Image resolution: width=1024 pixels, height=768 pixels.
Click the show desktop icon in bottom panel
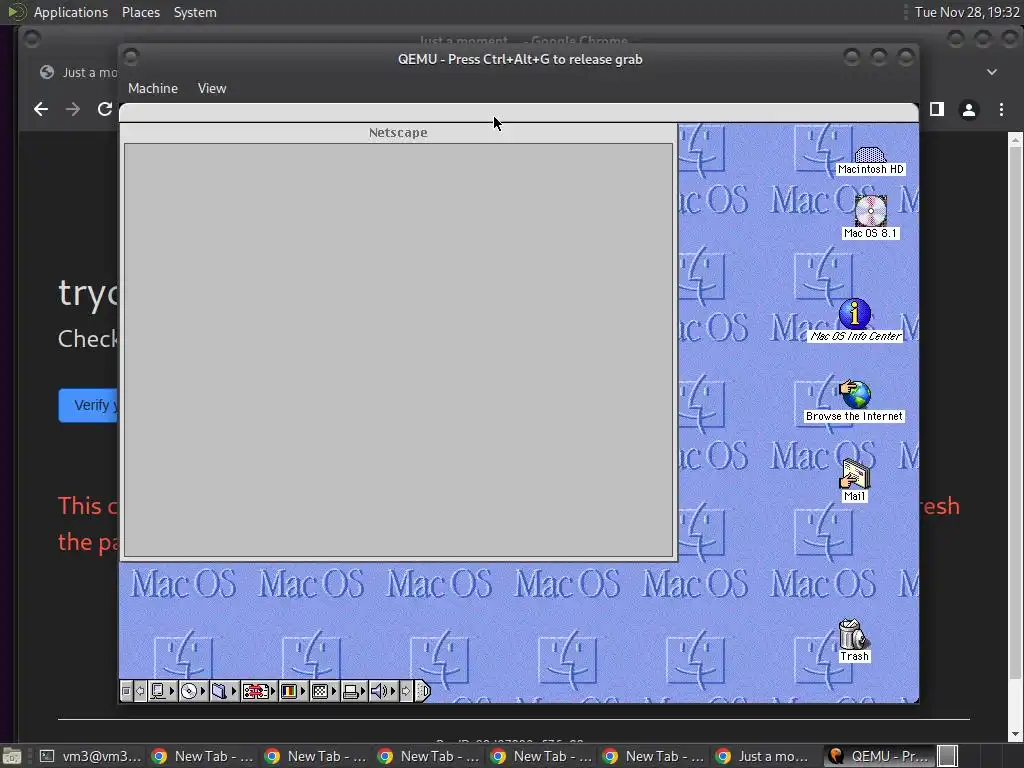pos(11,756)
